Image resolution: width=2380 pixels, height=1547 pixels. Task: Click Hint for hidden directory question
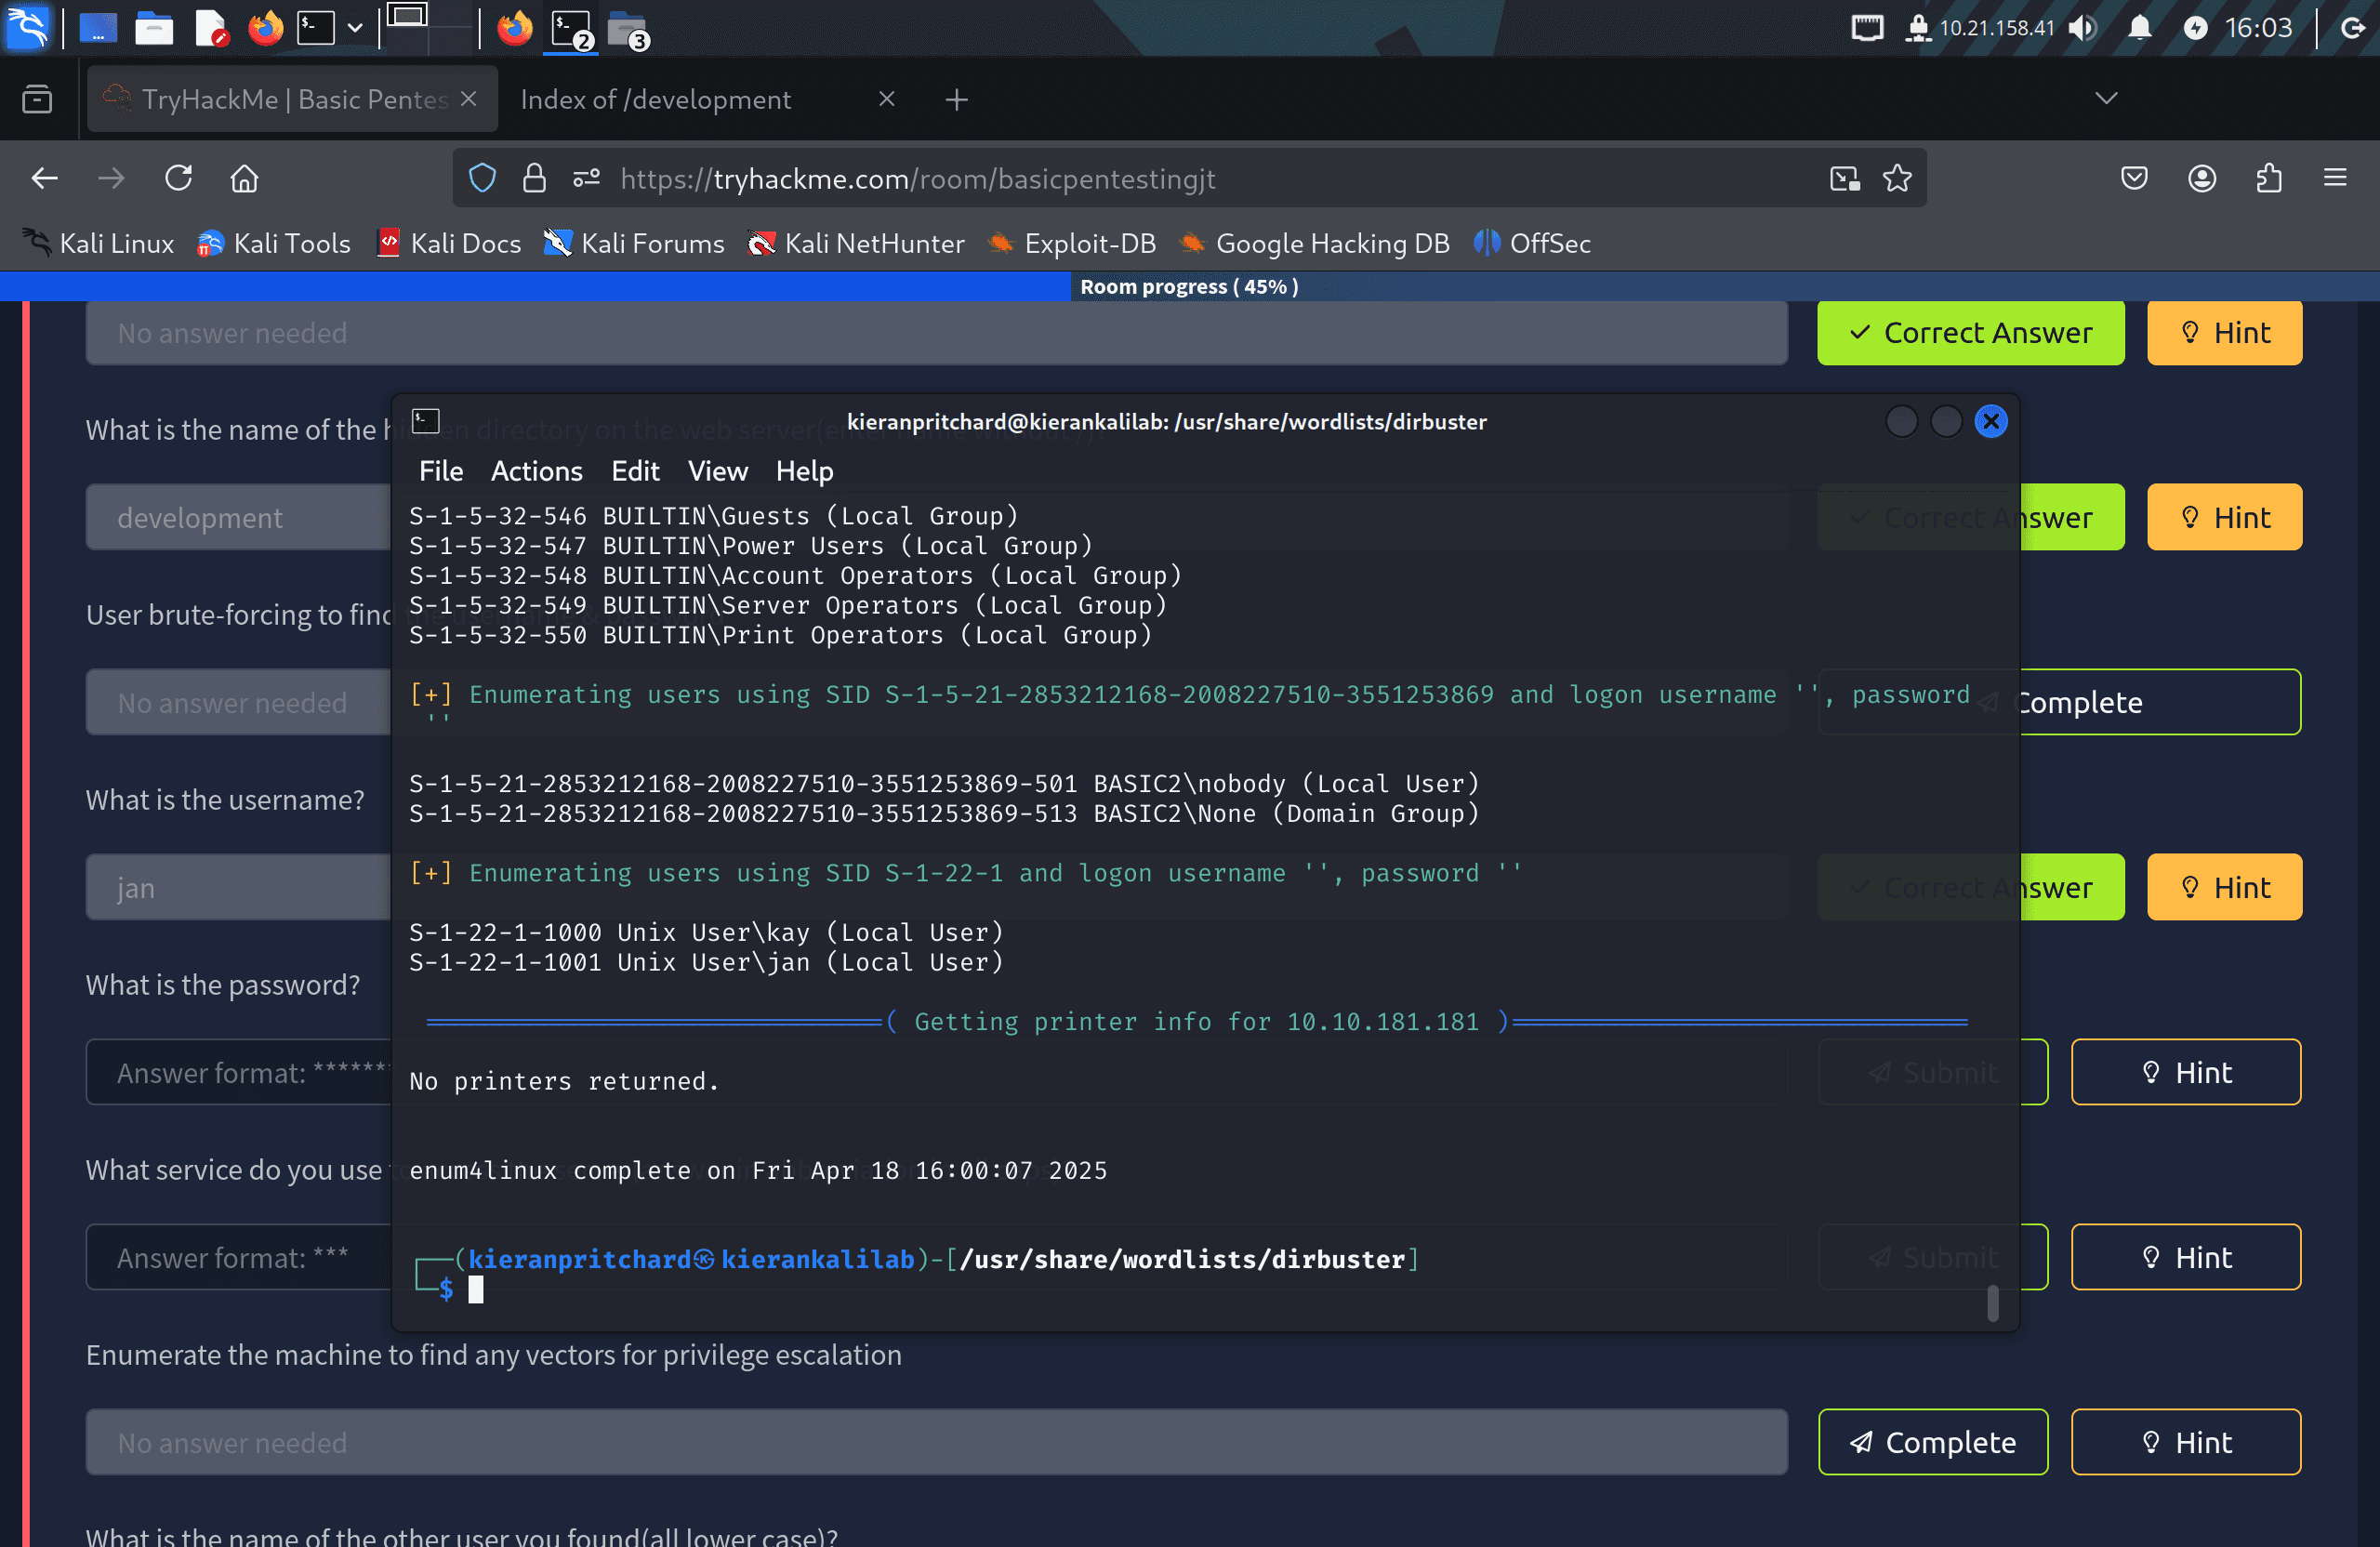pos(2224,517)
